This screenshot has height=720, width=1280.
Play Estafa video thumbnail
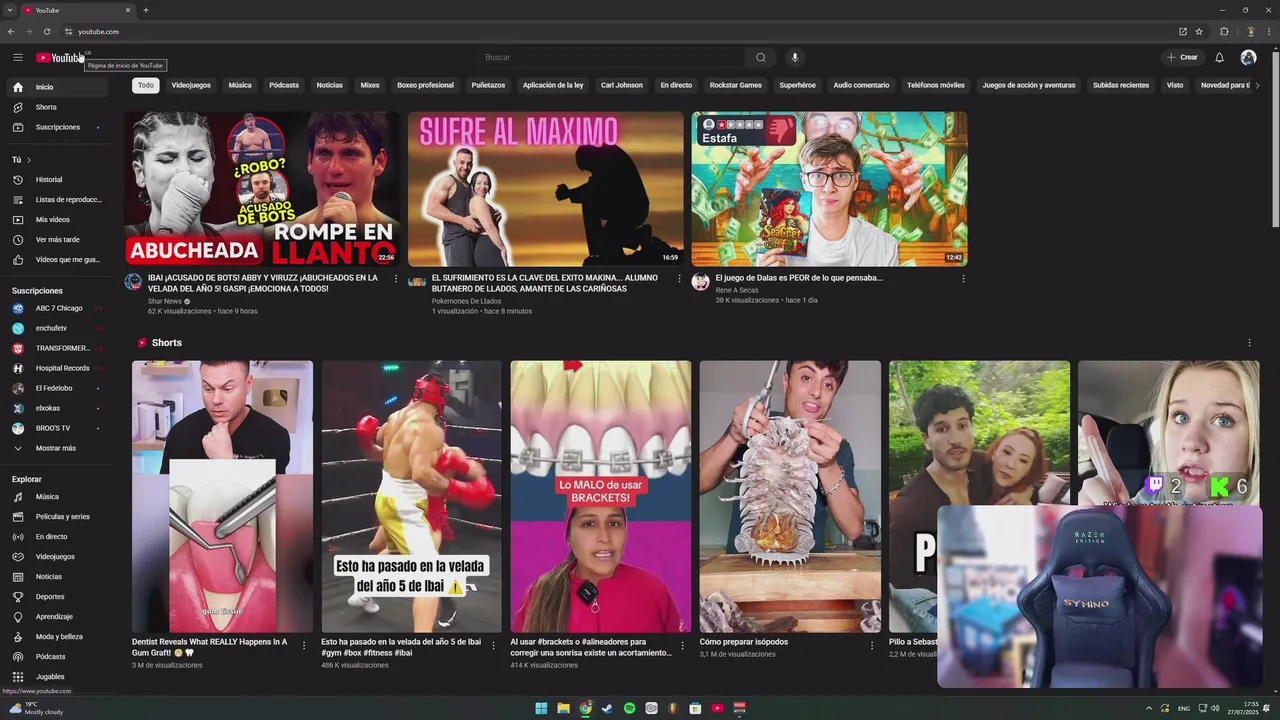(x=829, y=189)
